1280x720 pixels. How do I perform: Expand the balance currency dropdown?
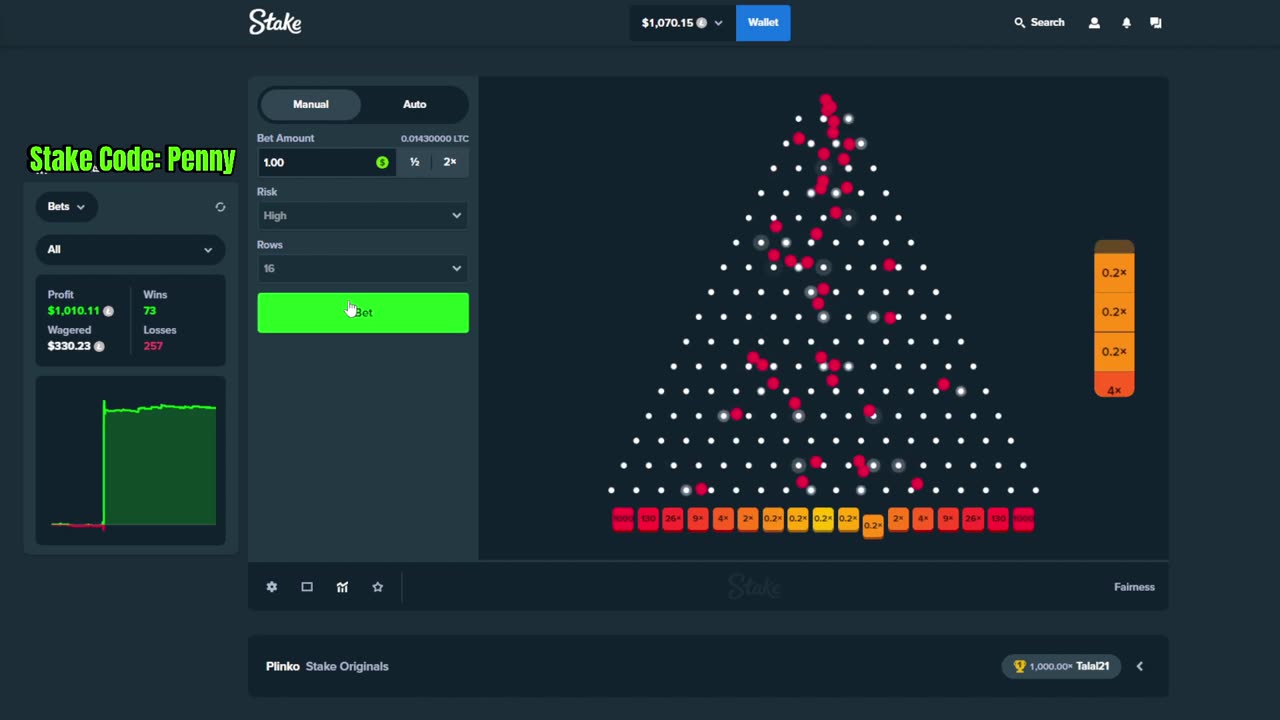point(718,23)
